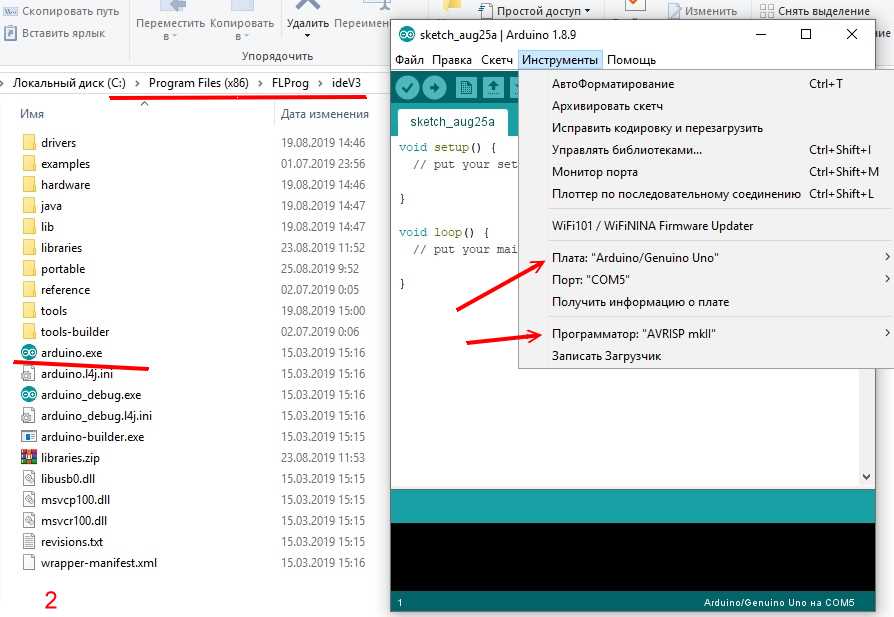Viewport: 894px width, 617px height.
Task: Click the lib folder icon
Action: pos(29,227)
